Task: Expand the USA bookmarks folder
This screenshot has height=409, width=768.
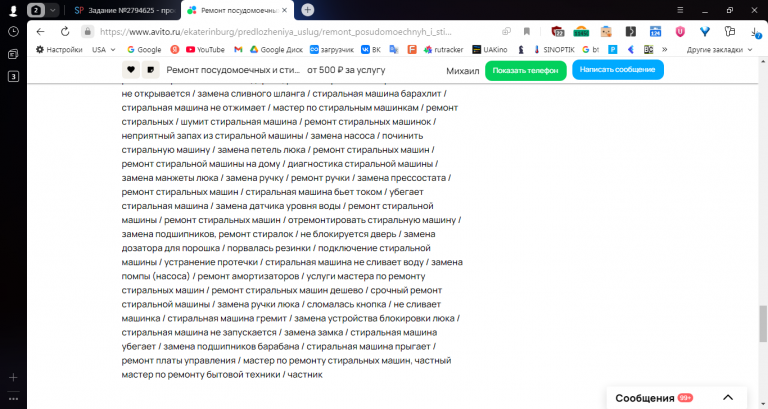Action: 103,49
